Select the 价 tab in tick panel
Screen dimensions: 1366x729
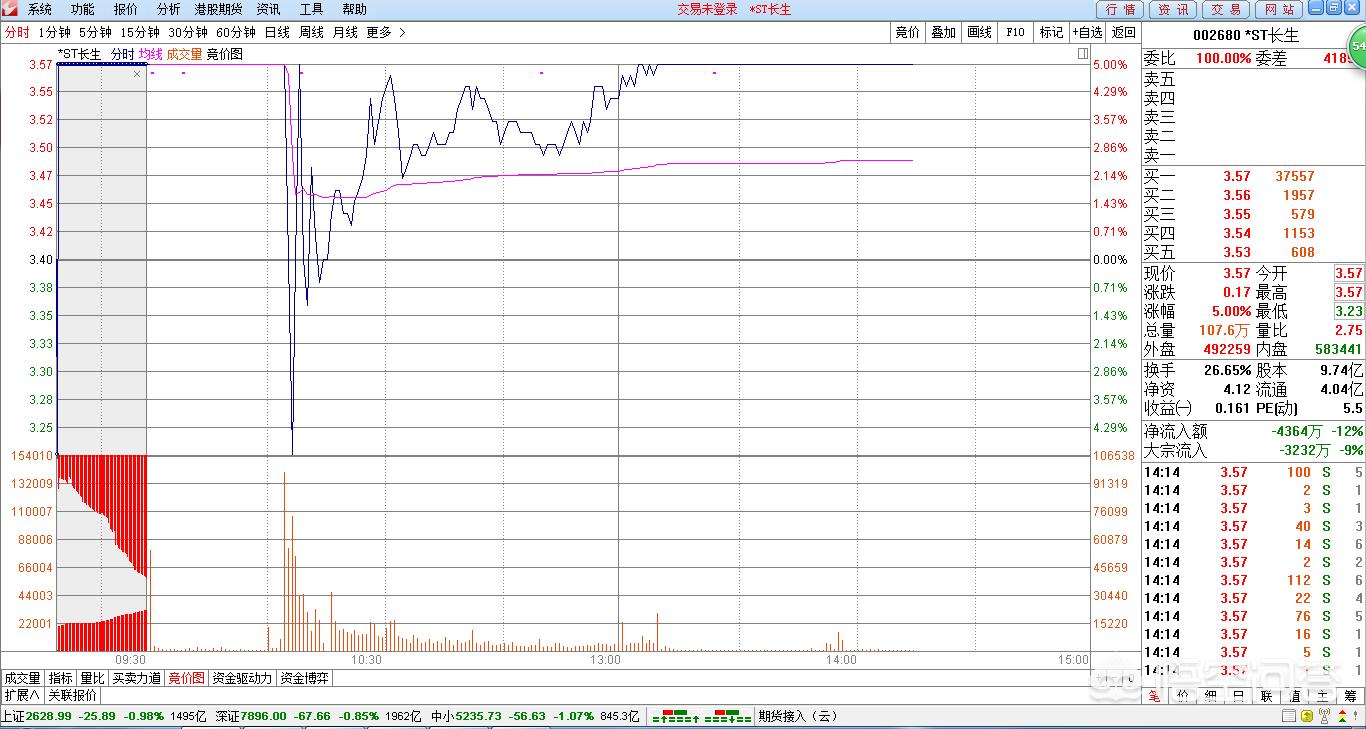[1182, 696]
